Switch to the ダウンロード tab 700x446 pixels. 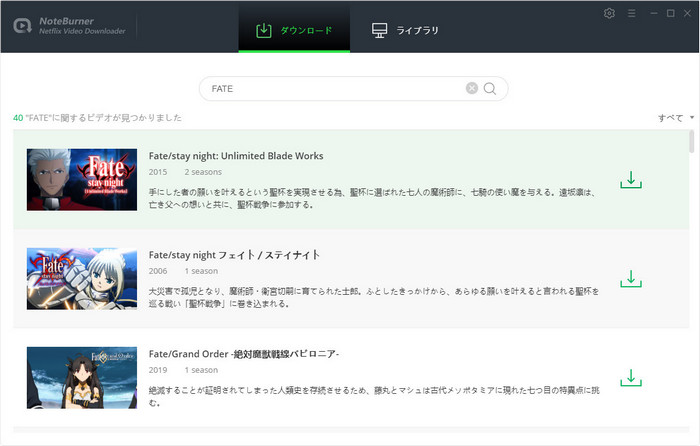[x=294, y=29]
